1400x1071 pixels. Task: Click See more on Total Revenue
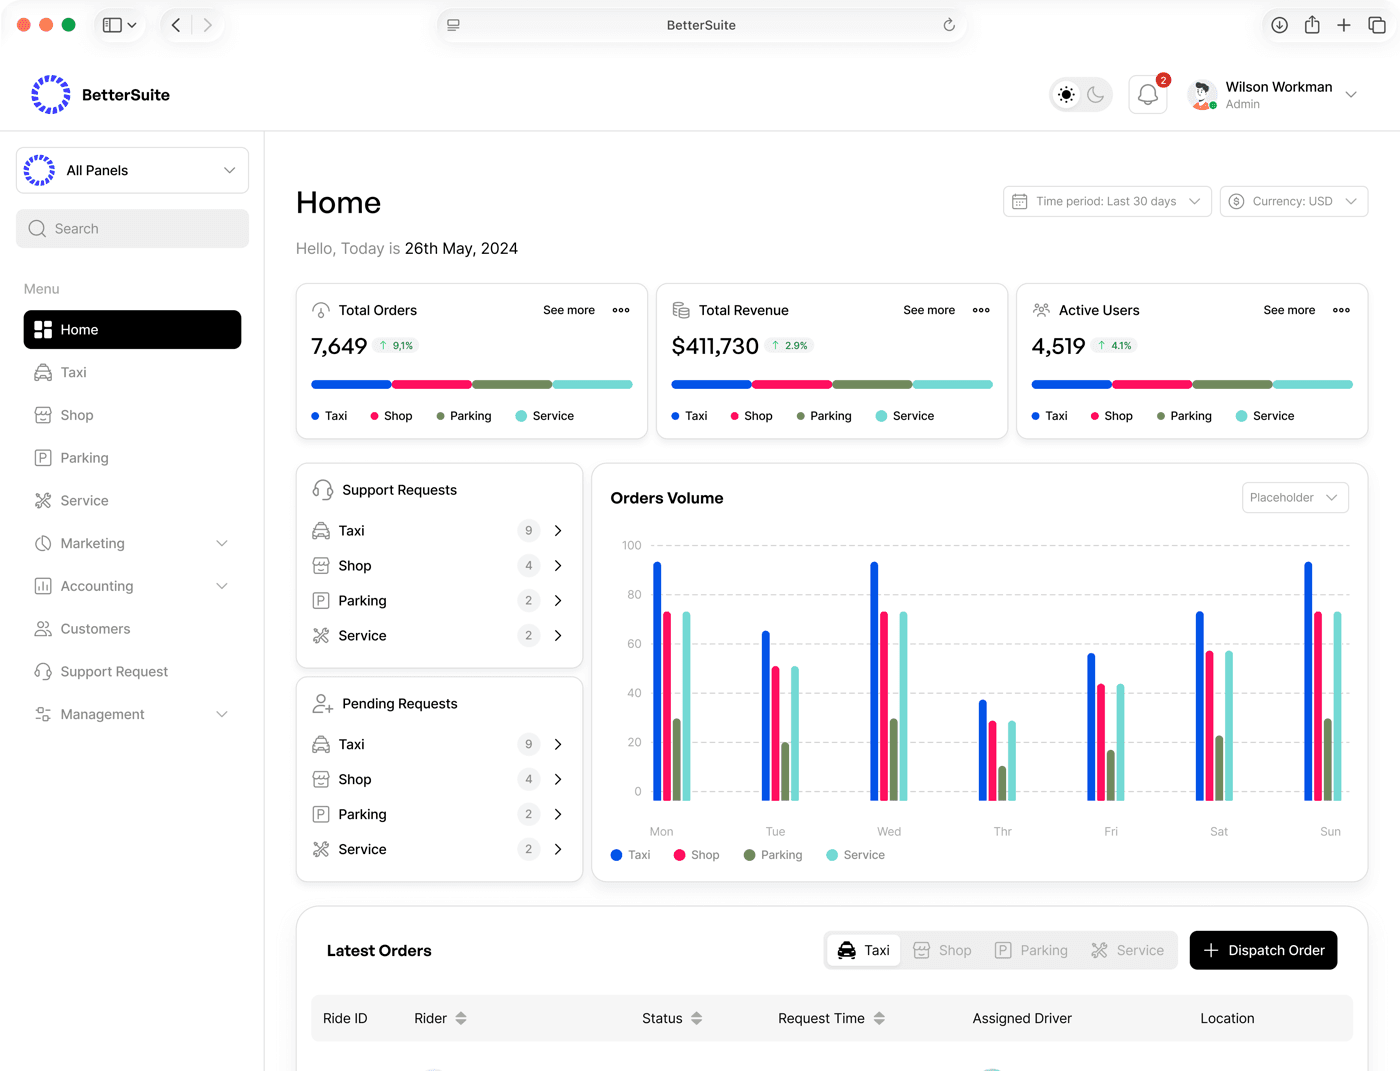tap(928, 310)
